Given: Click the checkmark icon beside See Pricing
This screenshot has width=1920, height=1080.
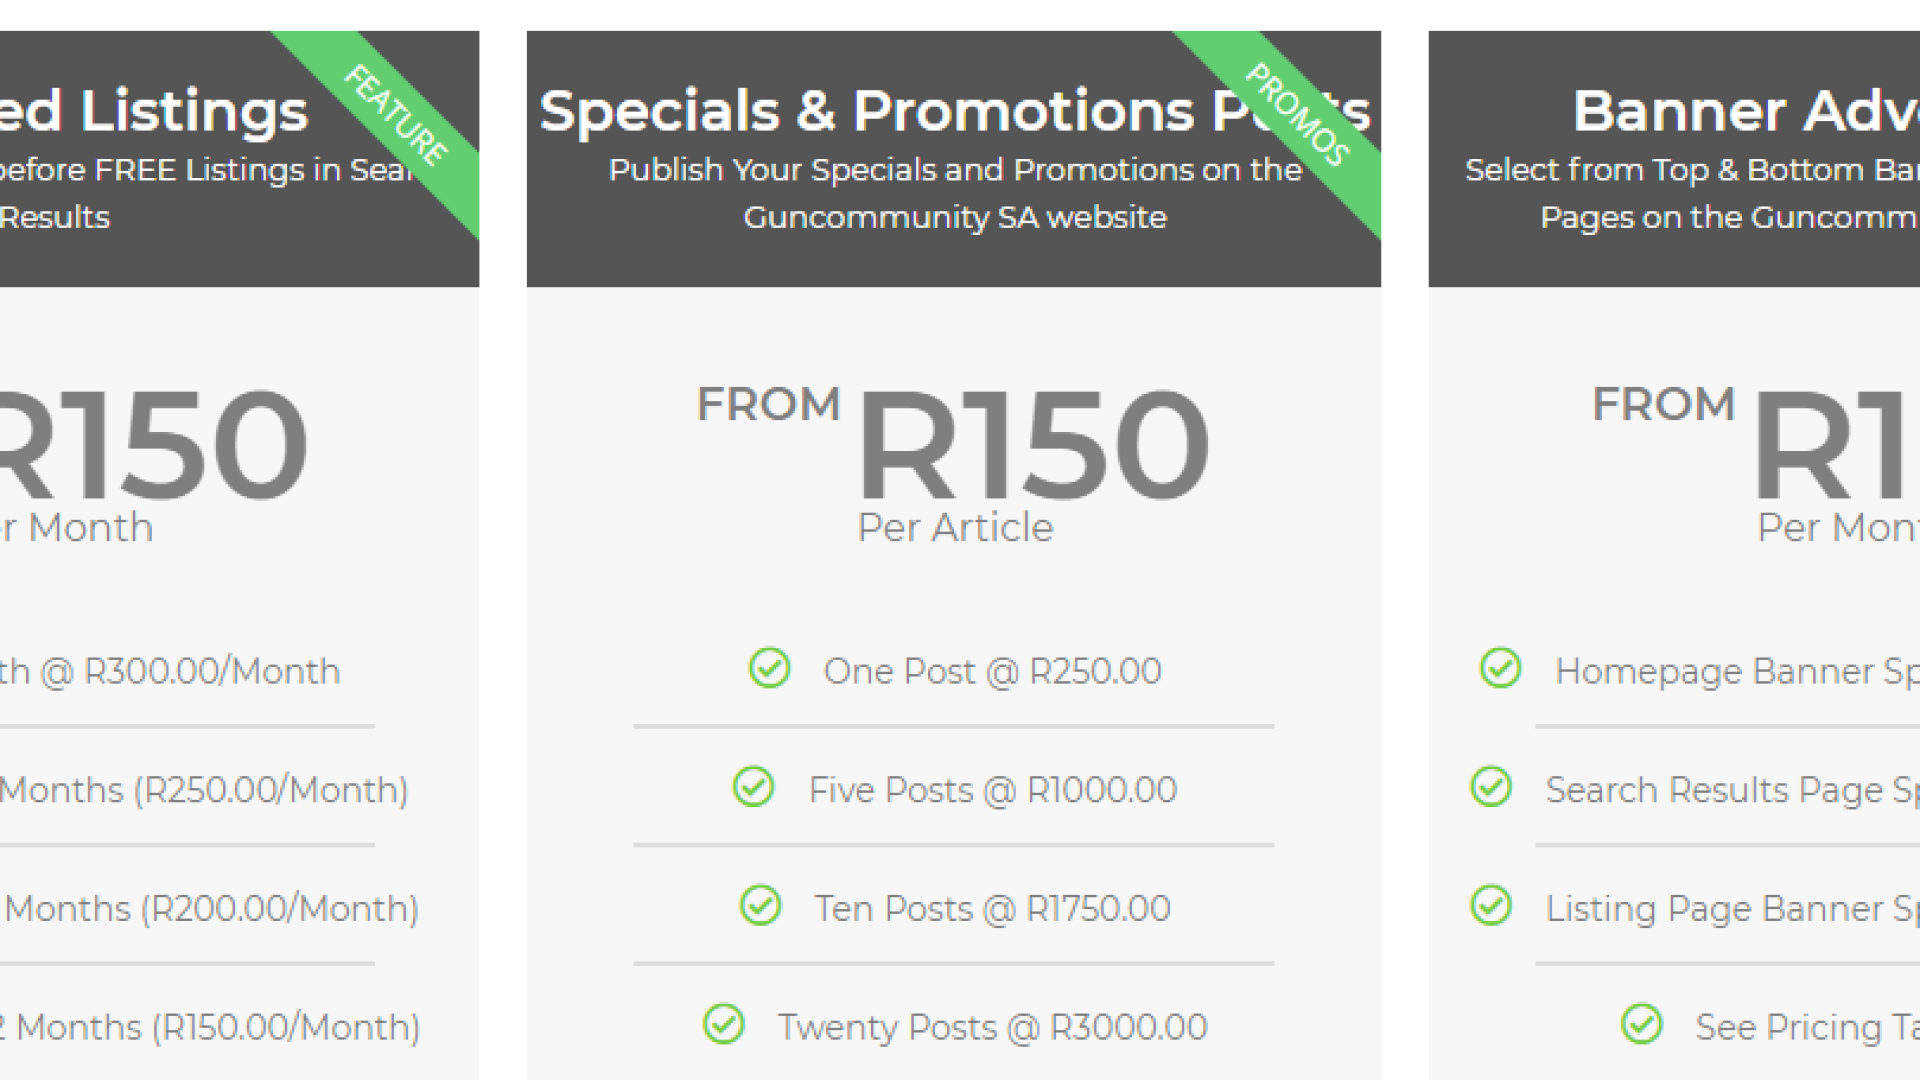Looking at the screenshot, I should click(x=1641, y=1024).
